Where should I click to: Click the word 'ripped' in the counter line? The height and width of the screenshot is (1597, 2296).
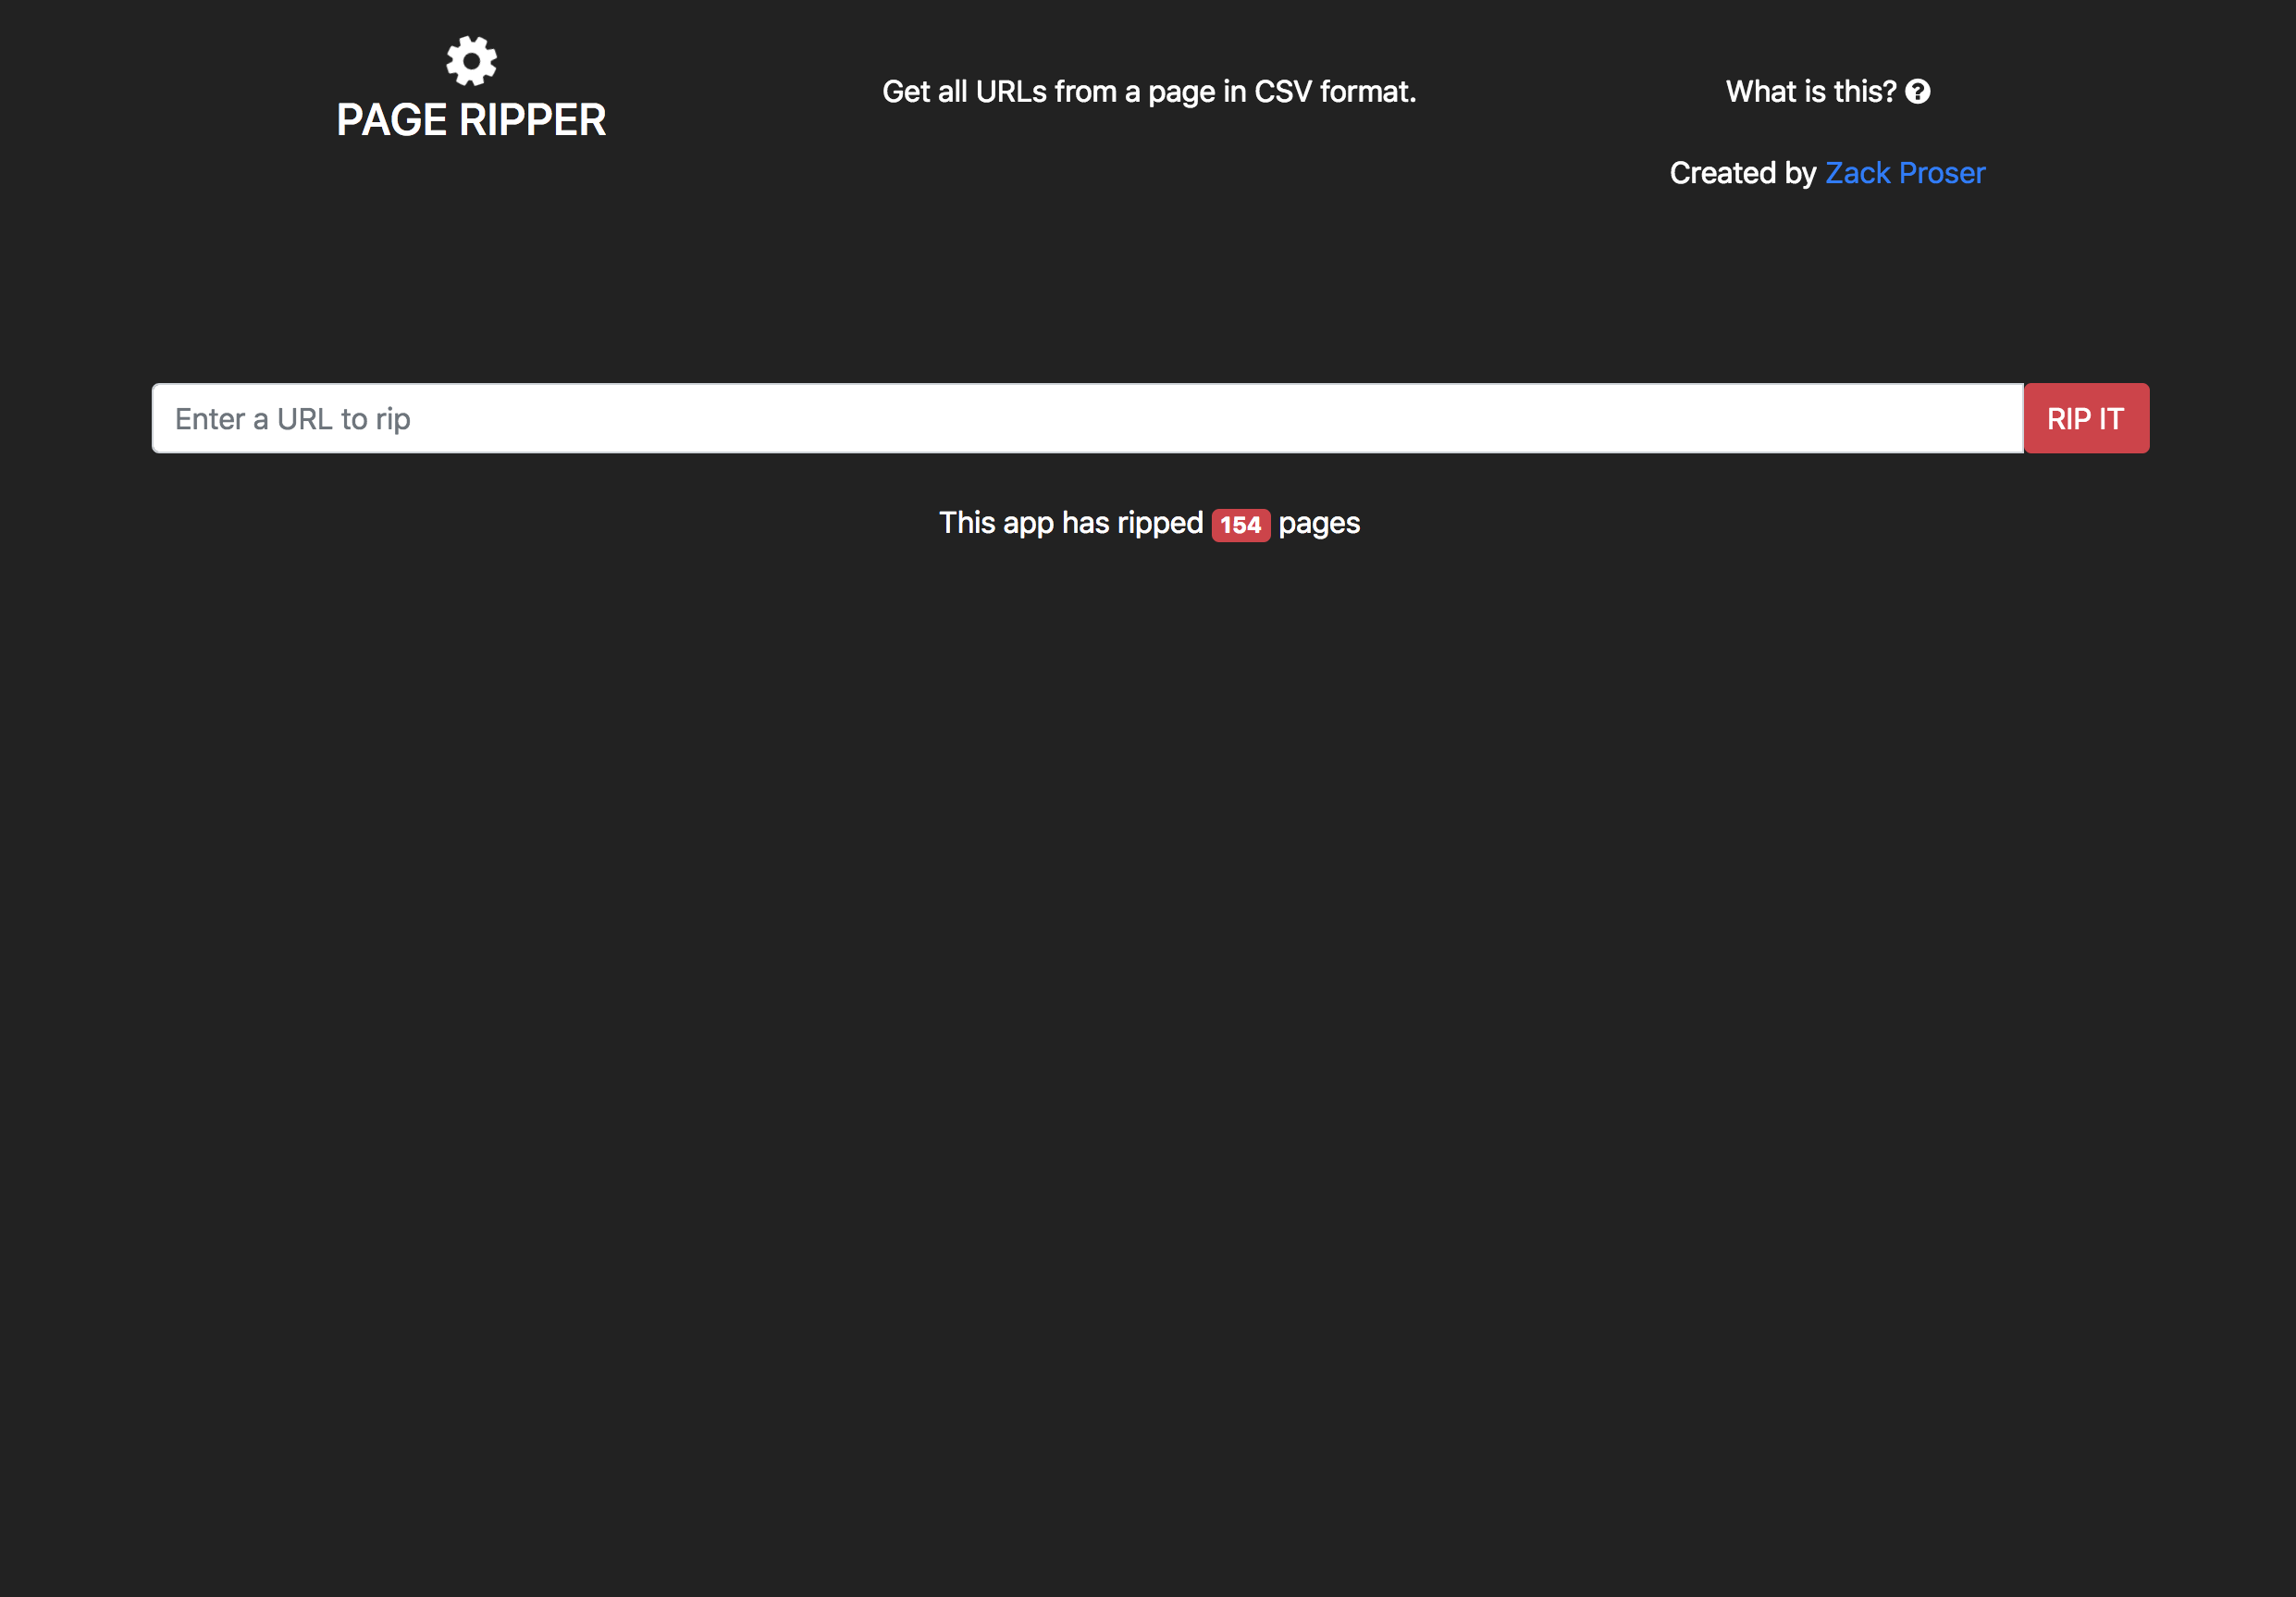pyautogui.click(x=1160, y=523)
